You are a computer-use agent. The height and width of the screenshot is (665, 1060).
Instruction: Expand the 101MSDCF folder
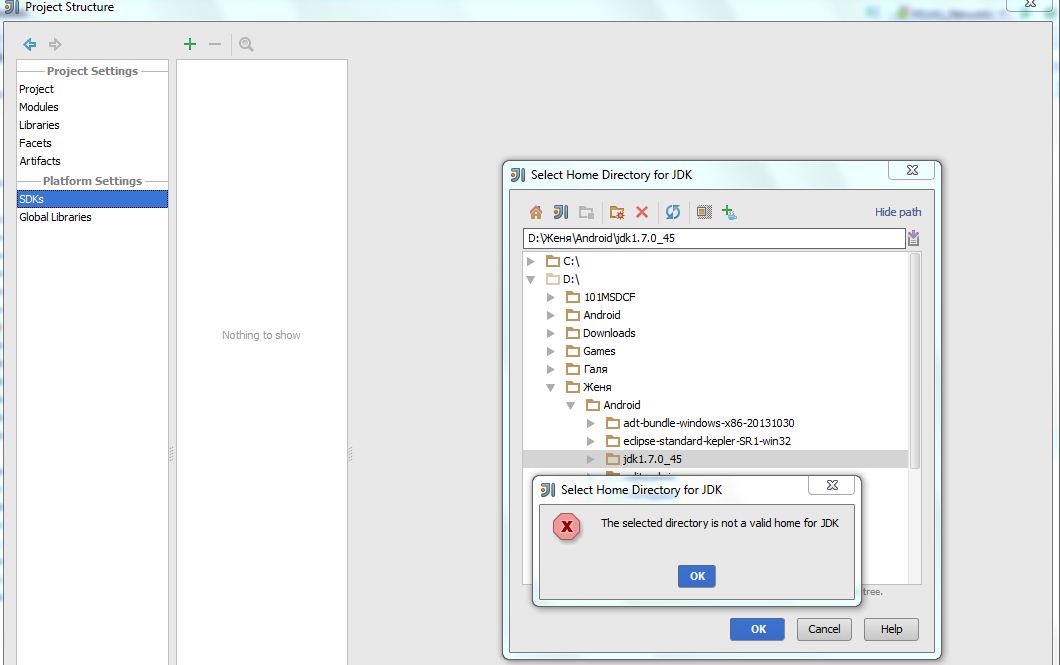[551, 297]
